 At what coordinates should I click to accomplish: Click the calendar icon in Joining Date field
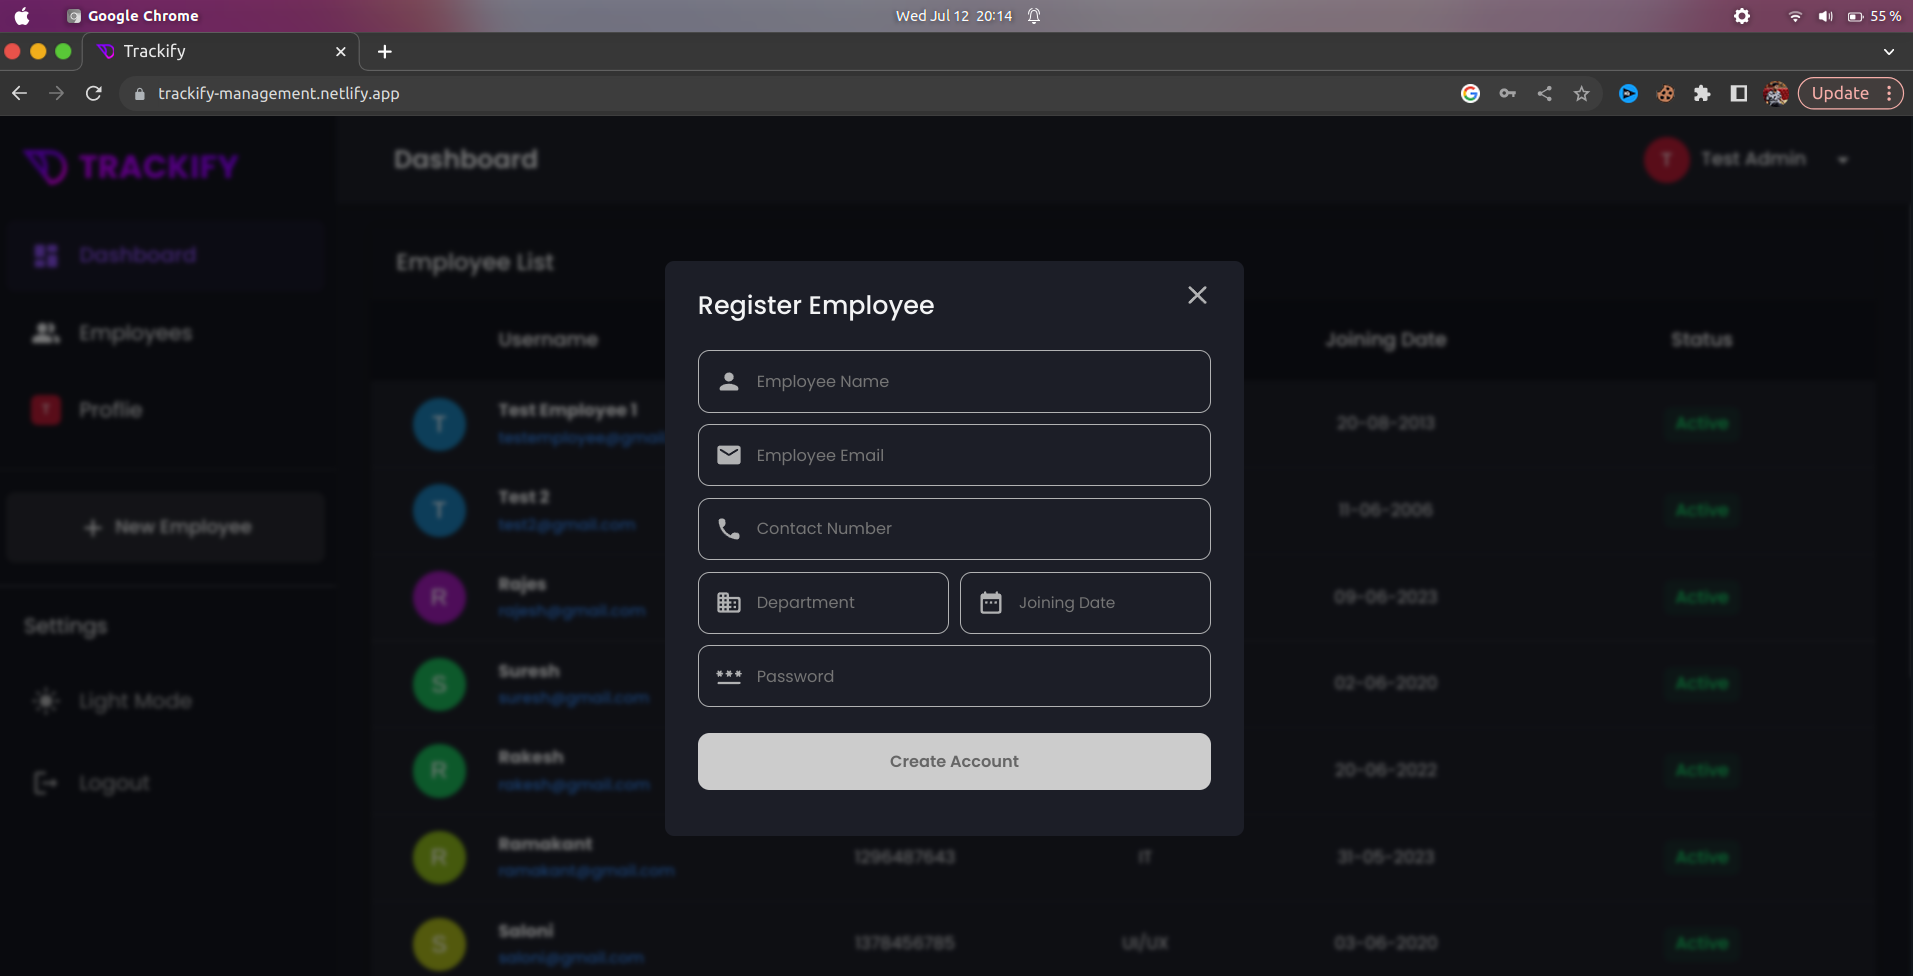tap(991, 603)
